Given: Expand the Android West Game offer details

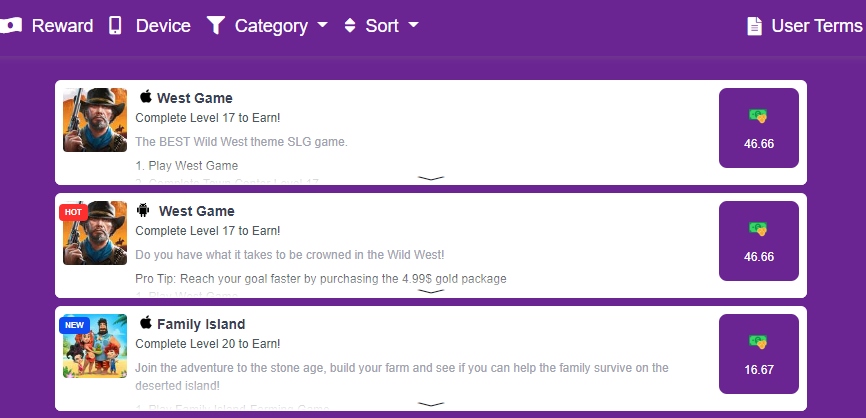Looking at the screenshot, I should (431, 291).
